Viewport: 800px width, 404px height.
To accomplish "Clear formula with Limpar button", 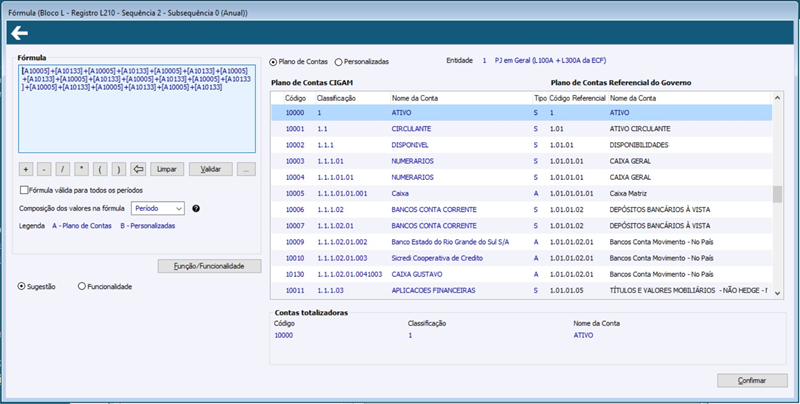I will click(x=167, y=169).
